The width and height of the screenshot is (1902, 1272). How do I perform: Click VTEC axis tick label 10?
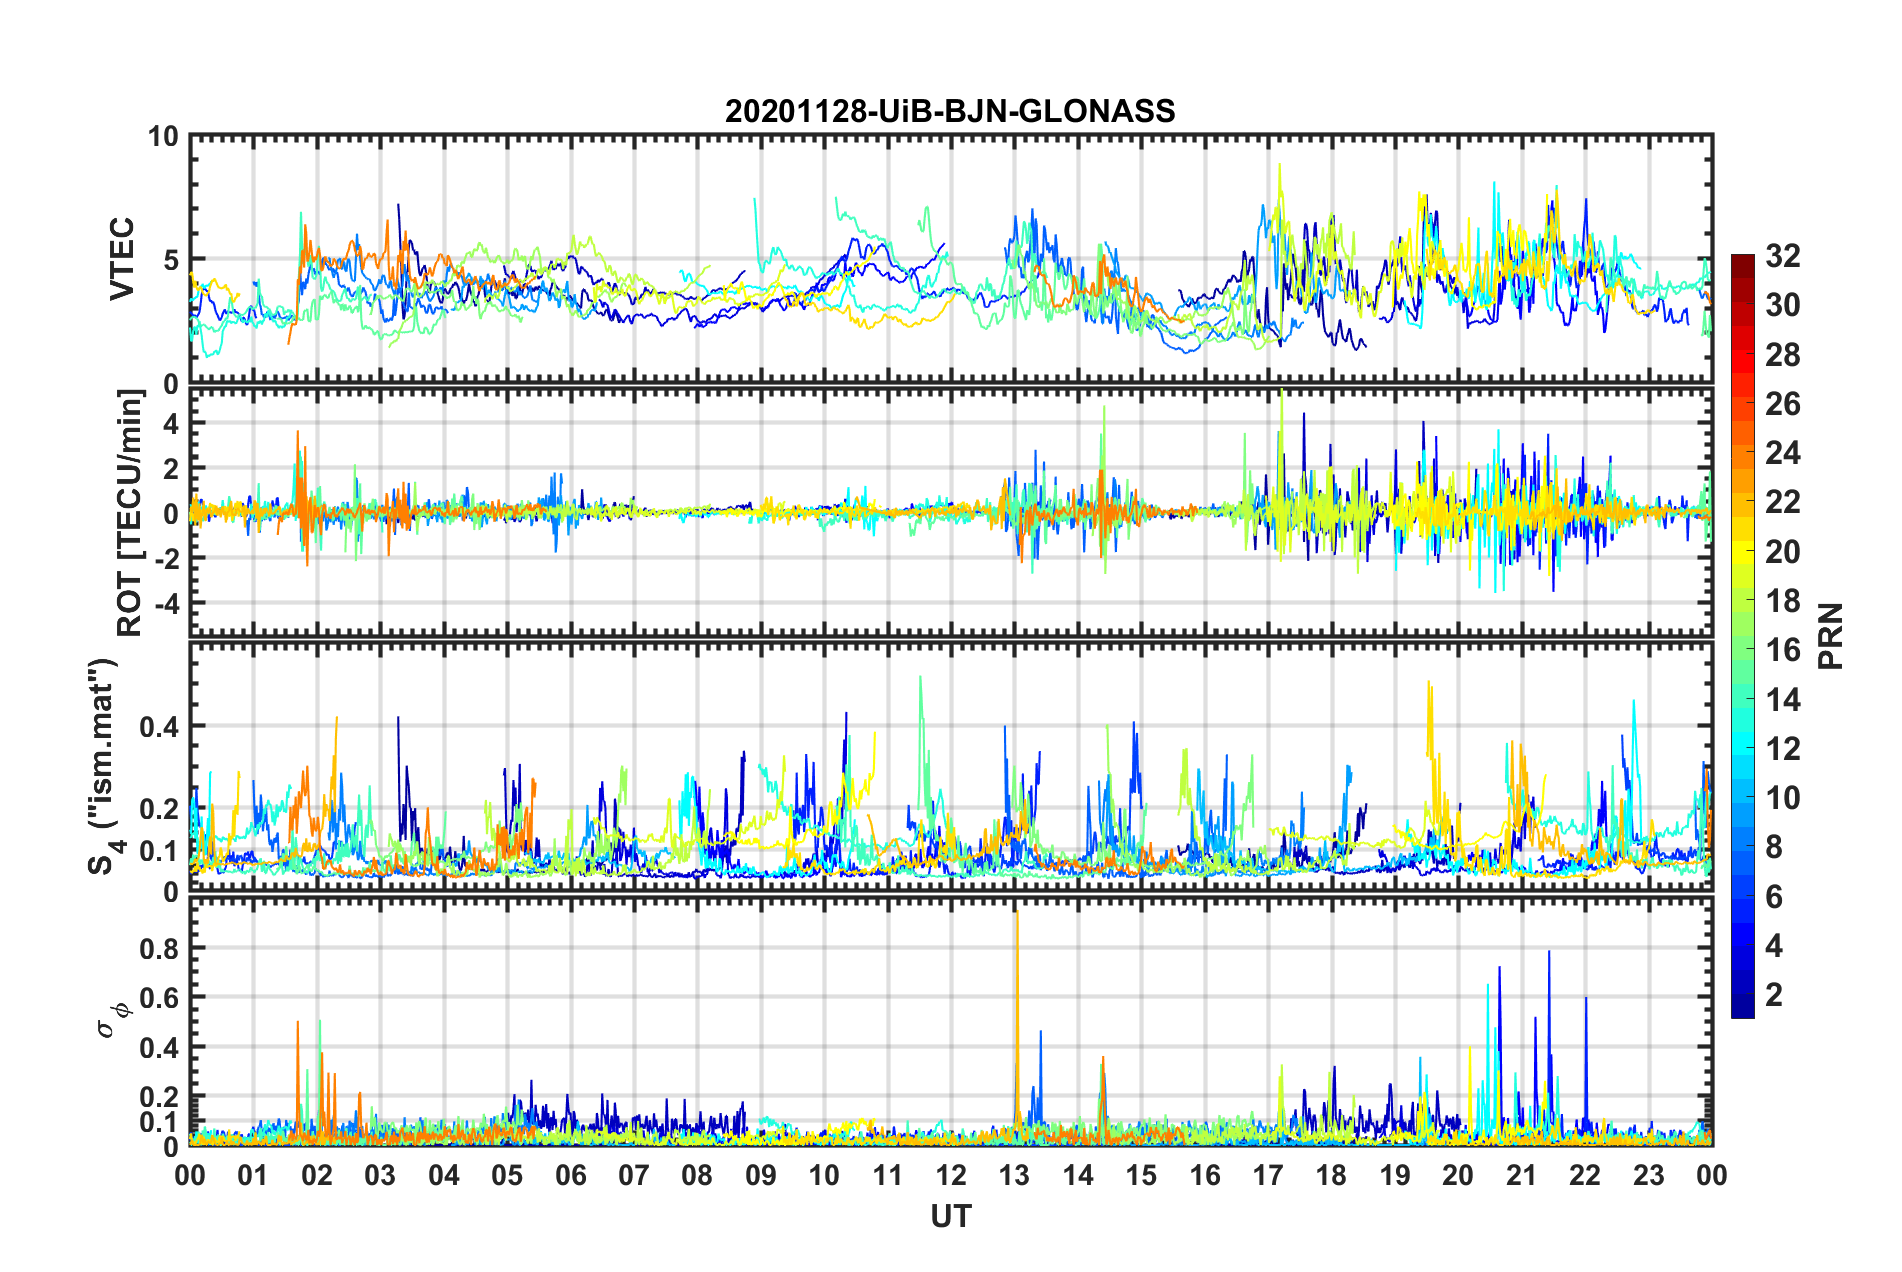pos(164,137)
